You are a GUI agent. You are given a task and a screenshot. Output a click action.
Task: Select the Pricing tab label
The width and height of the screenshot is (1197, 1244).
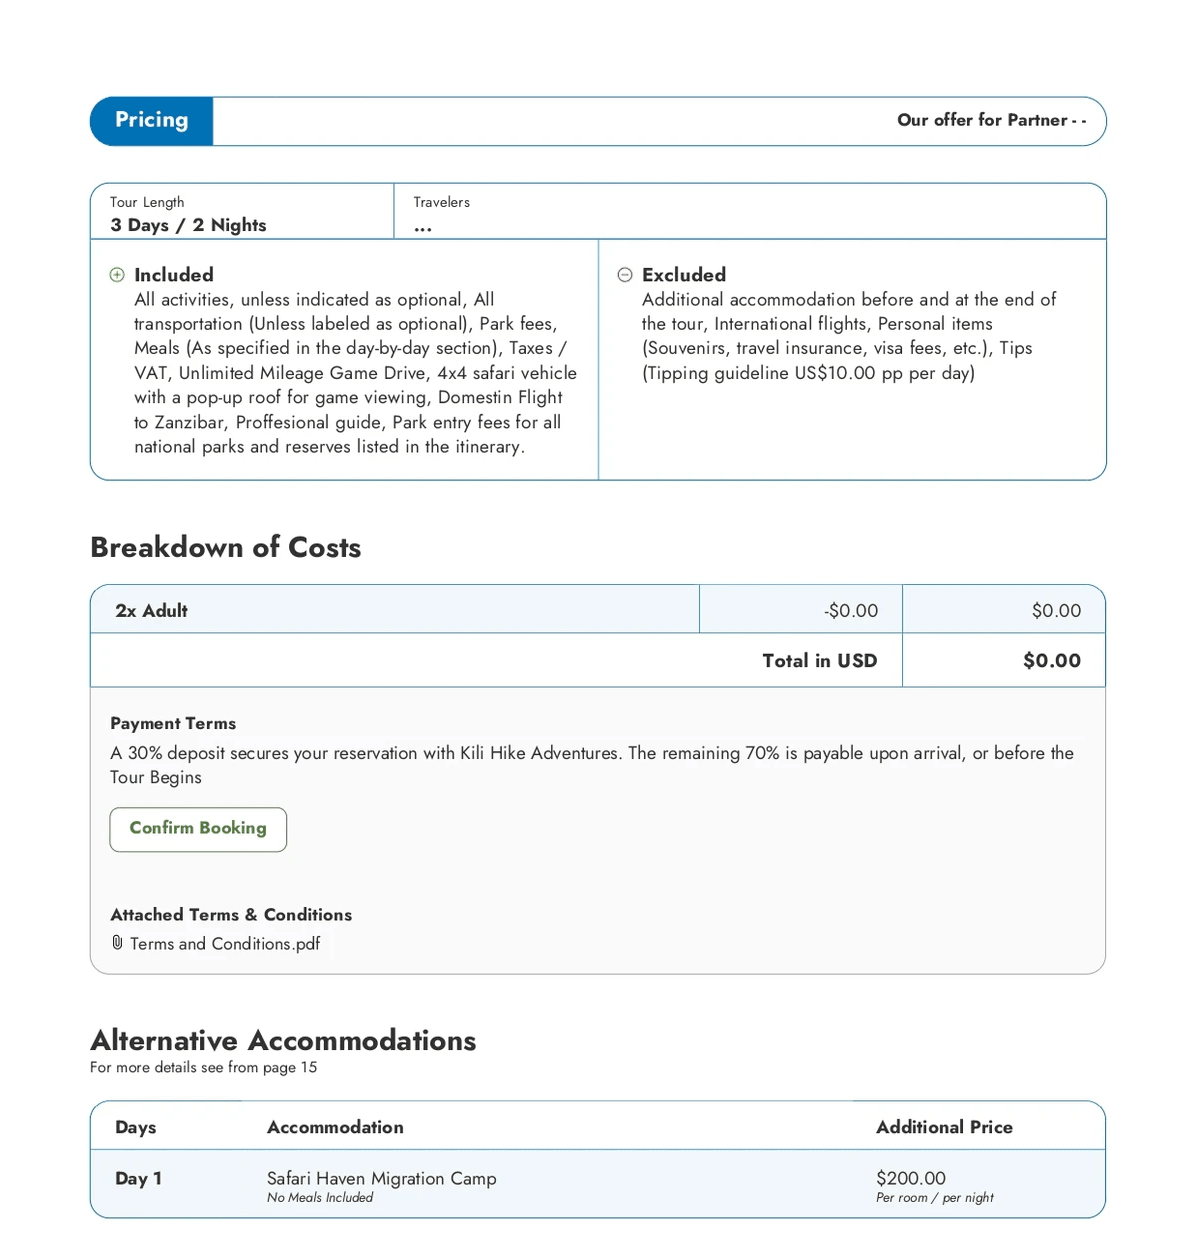pyautogui.click(x=152, y=121)
